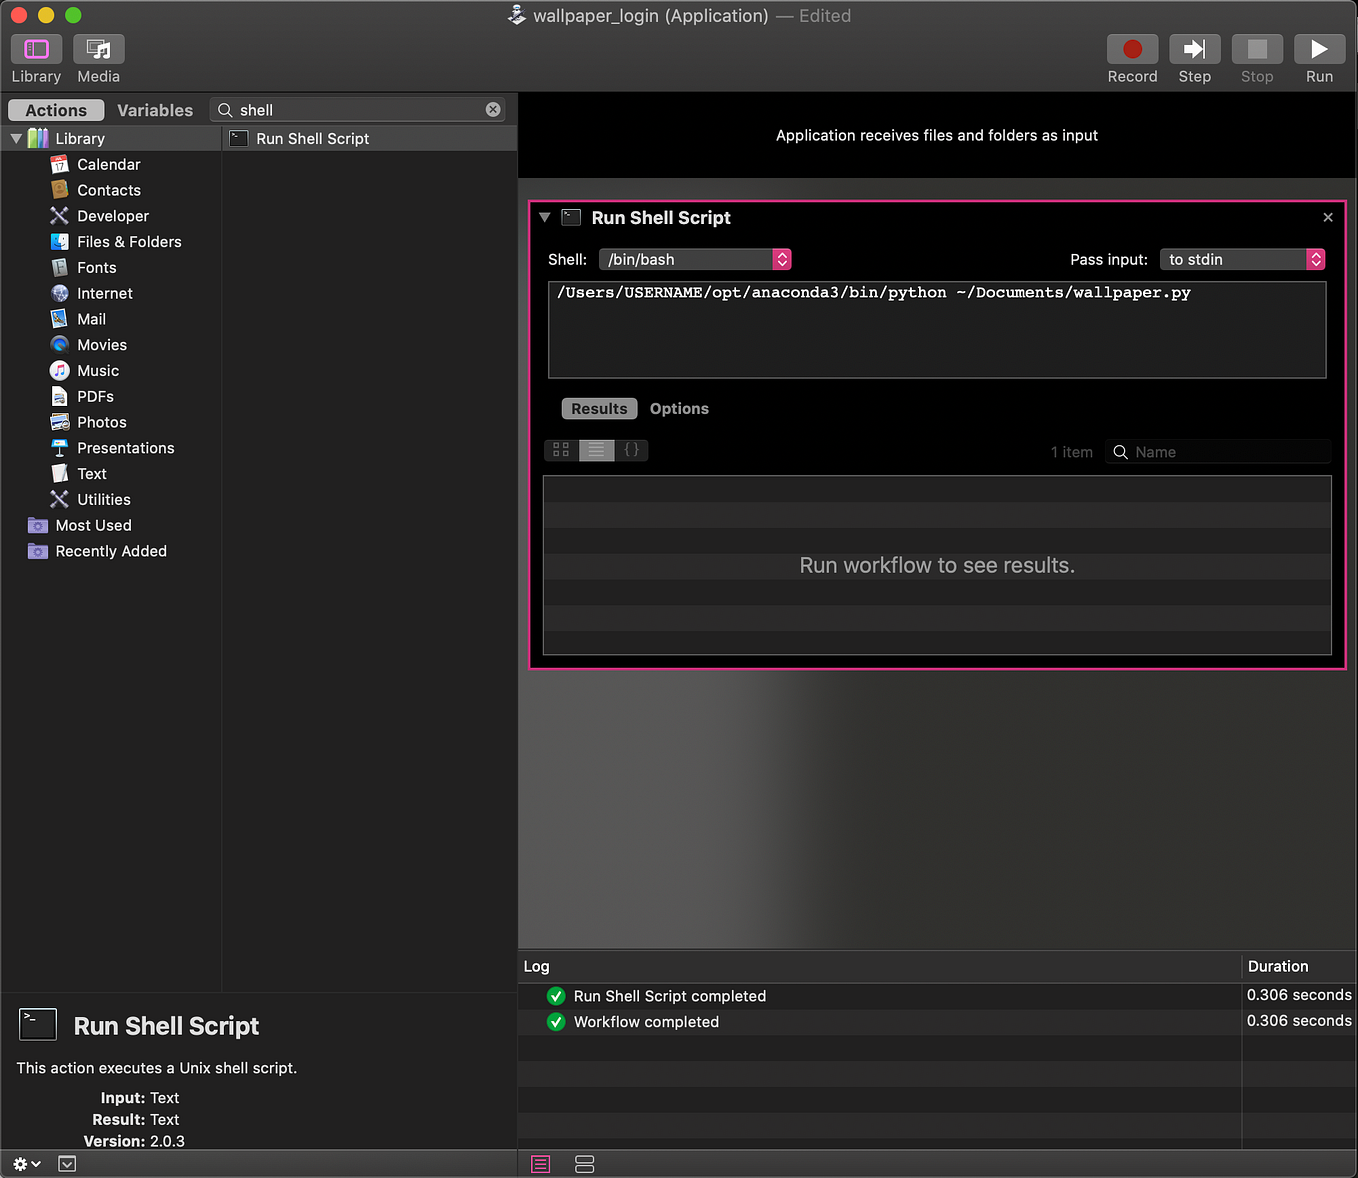Show the Options tab of the action
1358x1178 pixels.
[679, 409]
